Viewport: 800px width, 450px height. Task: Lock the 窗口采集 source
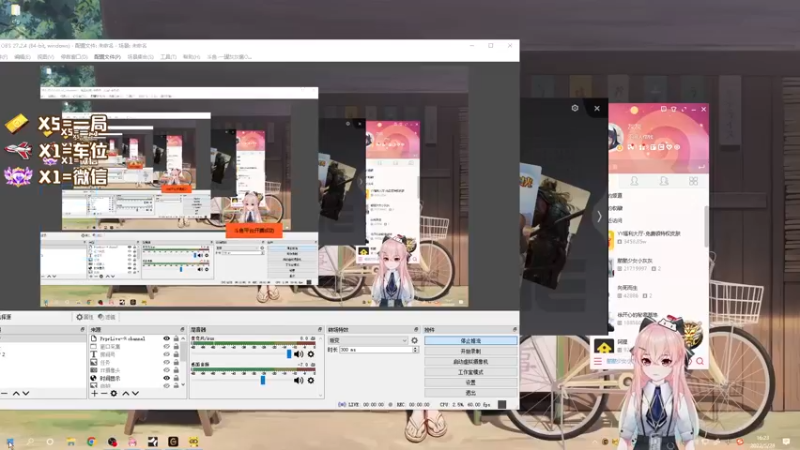click(176, 346)
